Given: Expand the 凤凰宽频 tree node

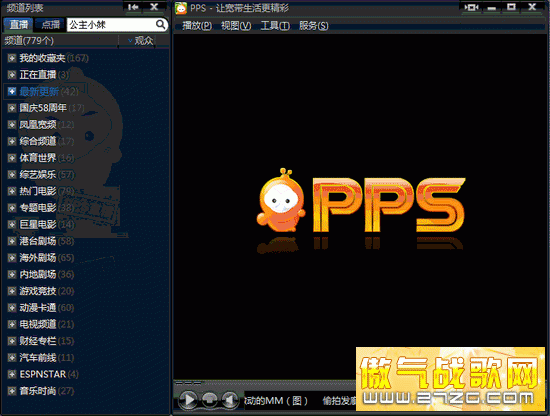Looking at the screenshot, I should [x=12, y=125].
